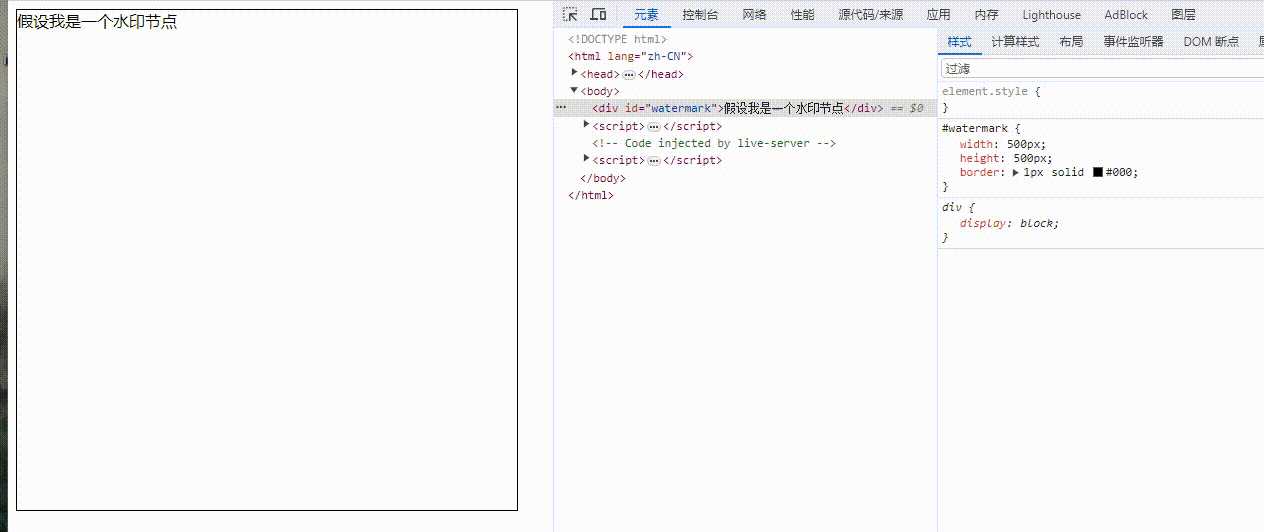This screenshot has width=1264, height=532.
Task: Click the div user agent selector
Action: (x=951, y=208)
